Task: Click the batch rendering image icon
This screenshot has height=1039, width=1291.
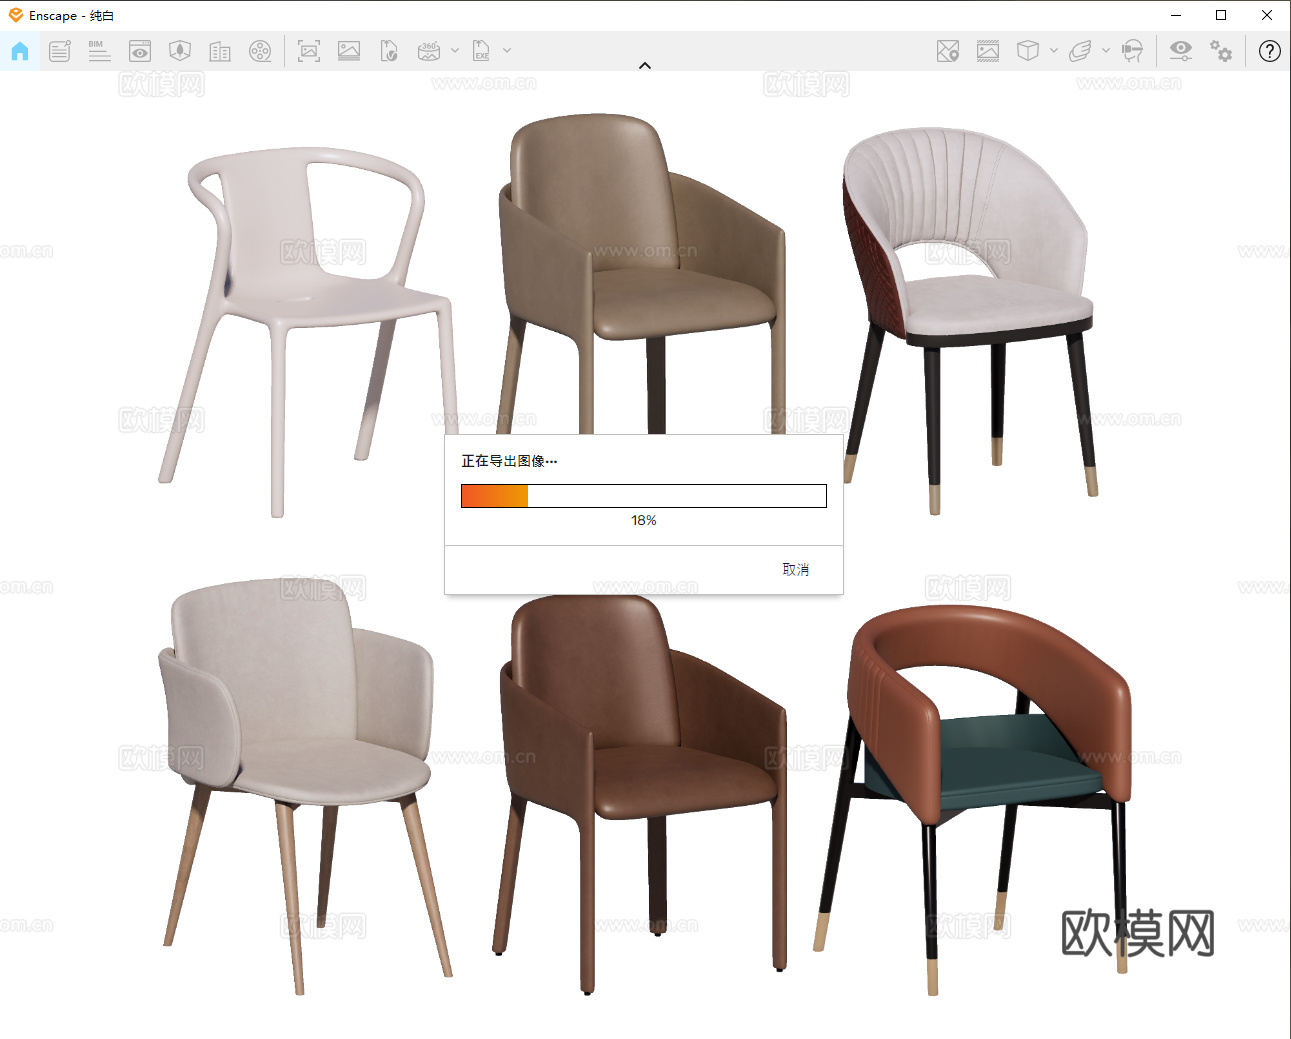Action: coord(349,51)
